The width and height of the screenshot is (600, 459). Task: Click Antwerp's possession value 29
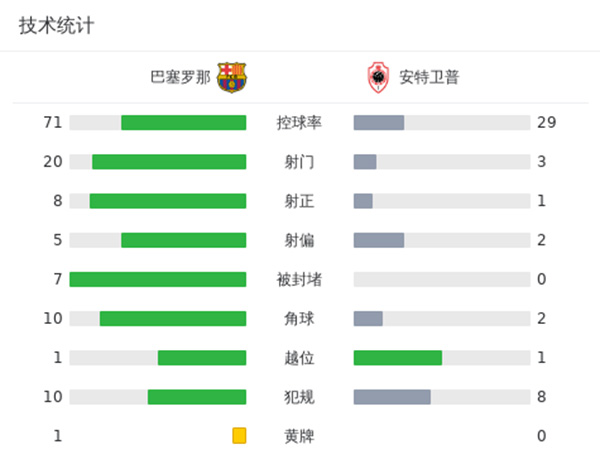(546, 123)
